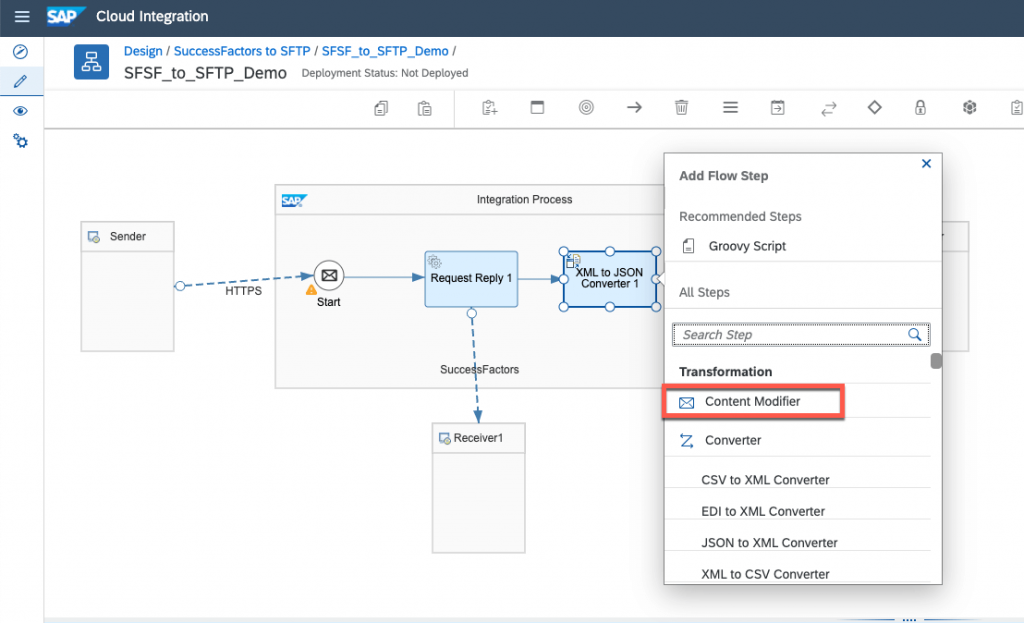Click the warning icon on Start
The width and height of the screenshot is (1024, 623).
click(312, 290)
